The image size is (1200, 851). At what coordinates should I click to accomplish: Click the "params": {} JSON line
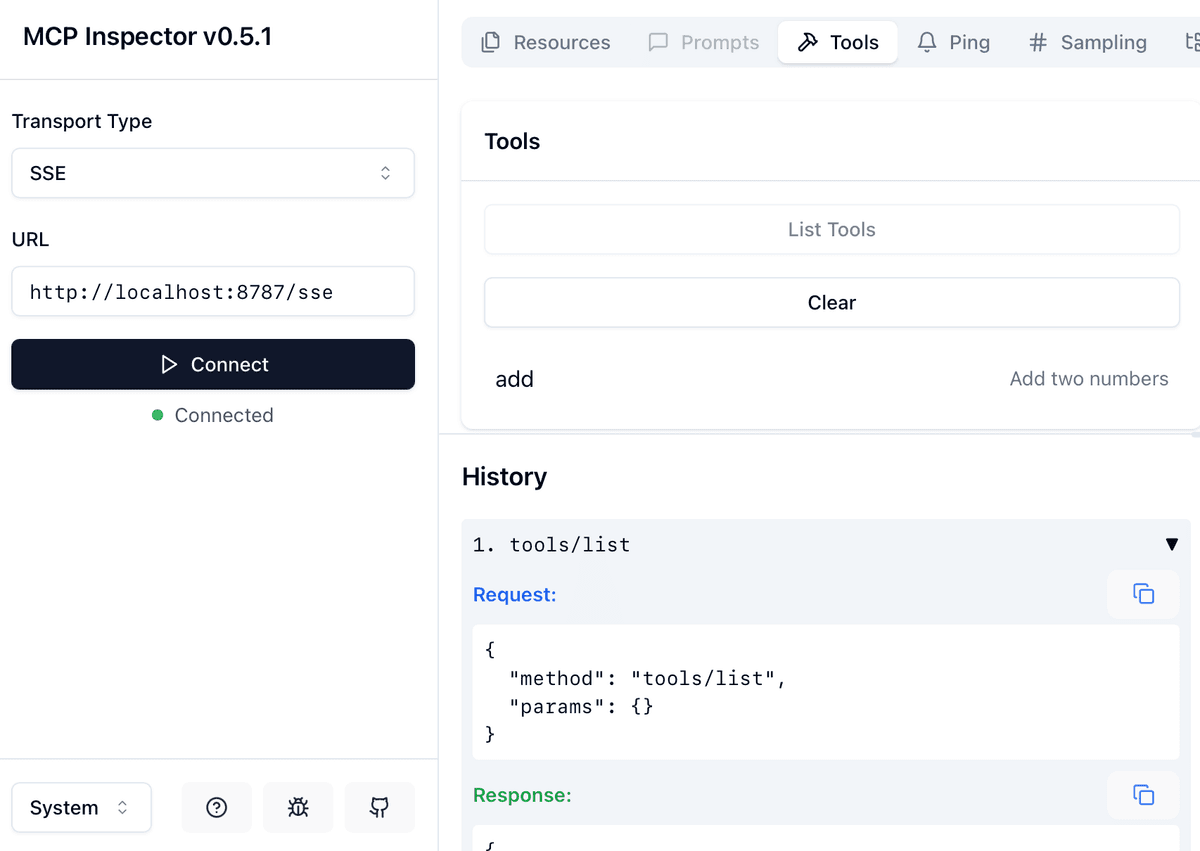click(x=582, y=706)
